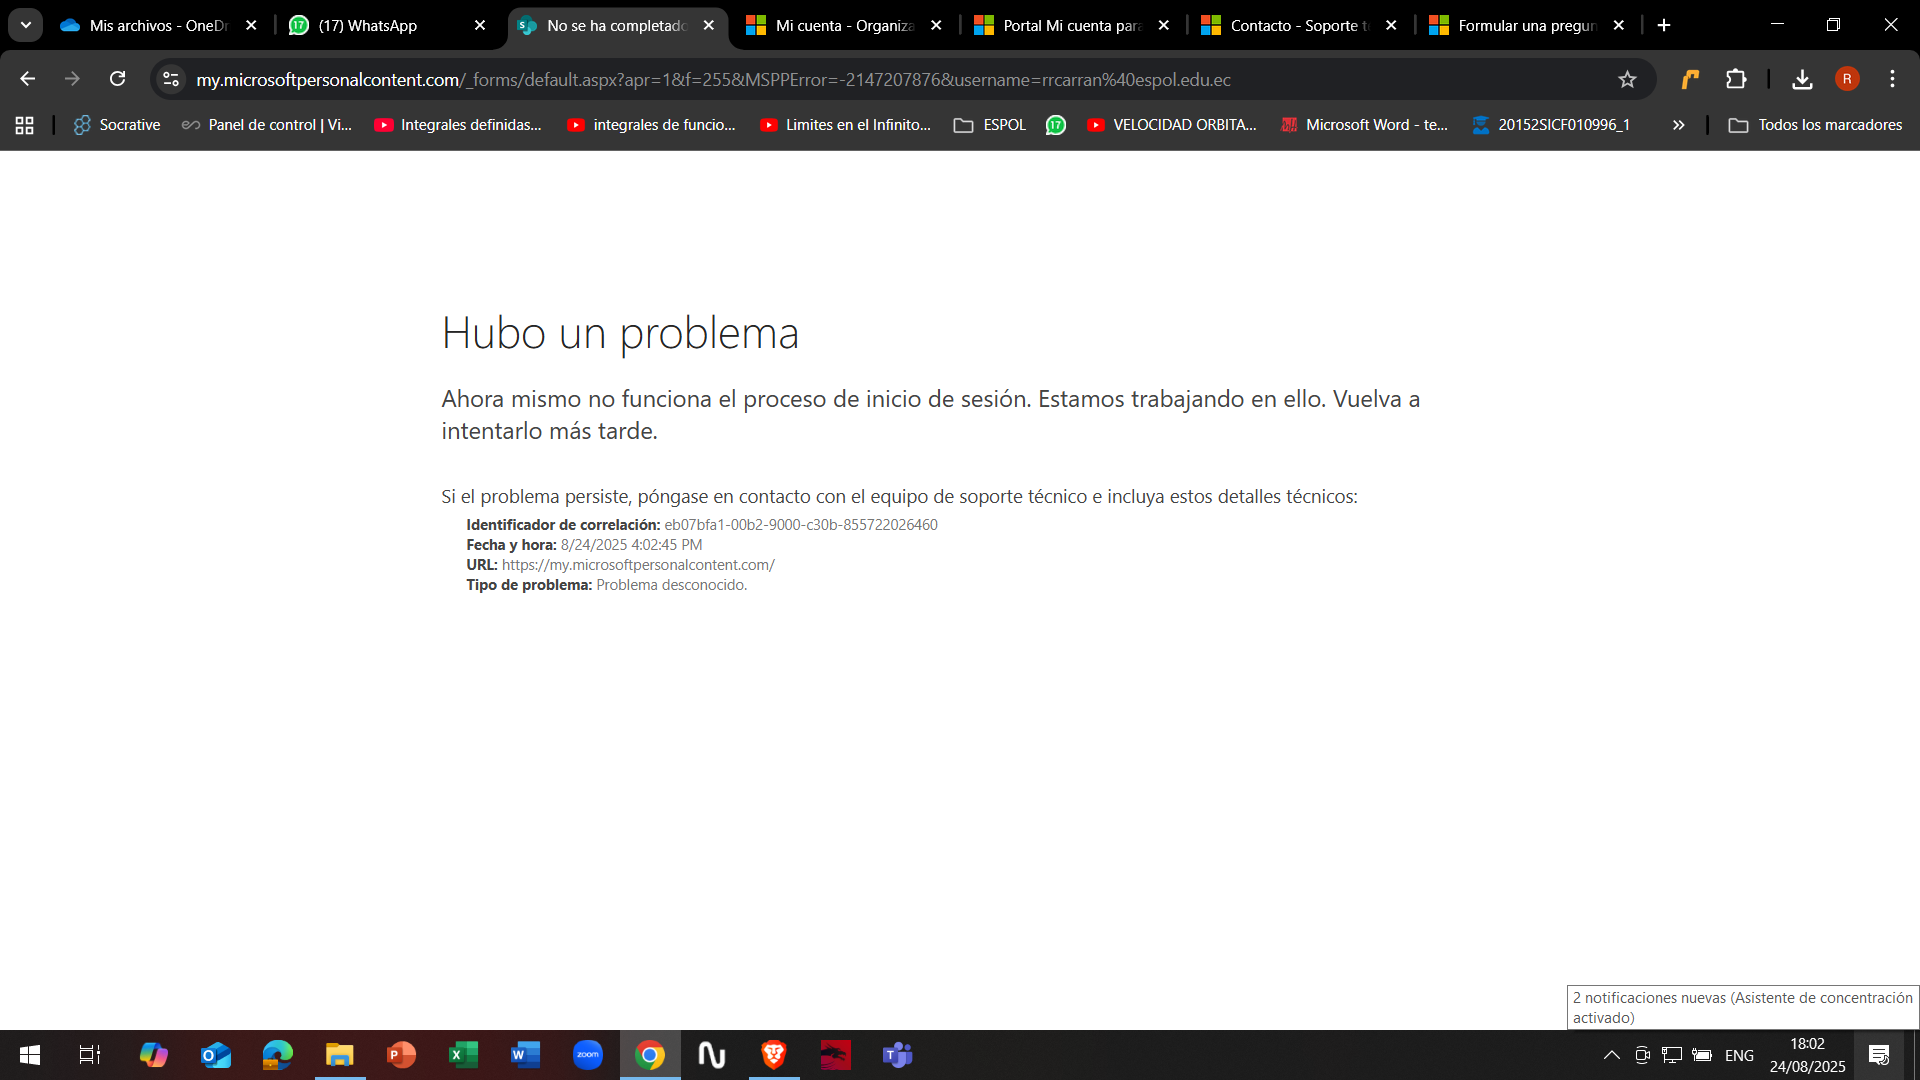Expand hidden bookmarks with the chevron
This screenshot has height=1080, width=1920.
[1678, 125]
